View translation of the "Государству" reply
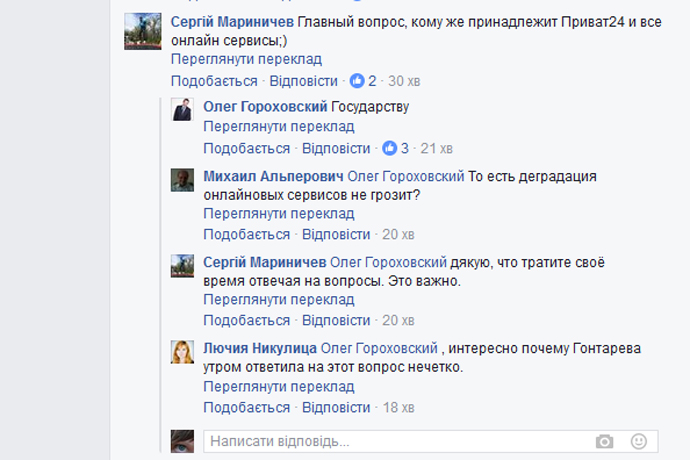Screen dimensions: 690x460 pos(279,127)
